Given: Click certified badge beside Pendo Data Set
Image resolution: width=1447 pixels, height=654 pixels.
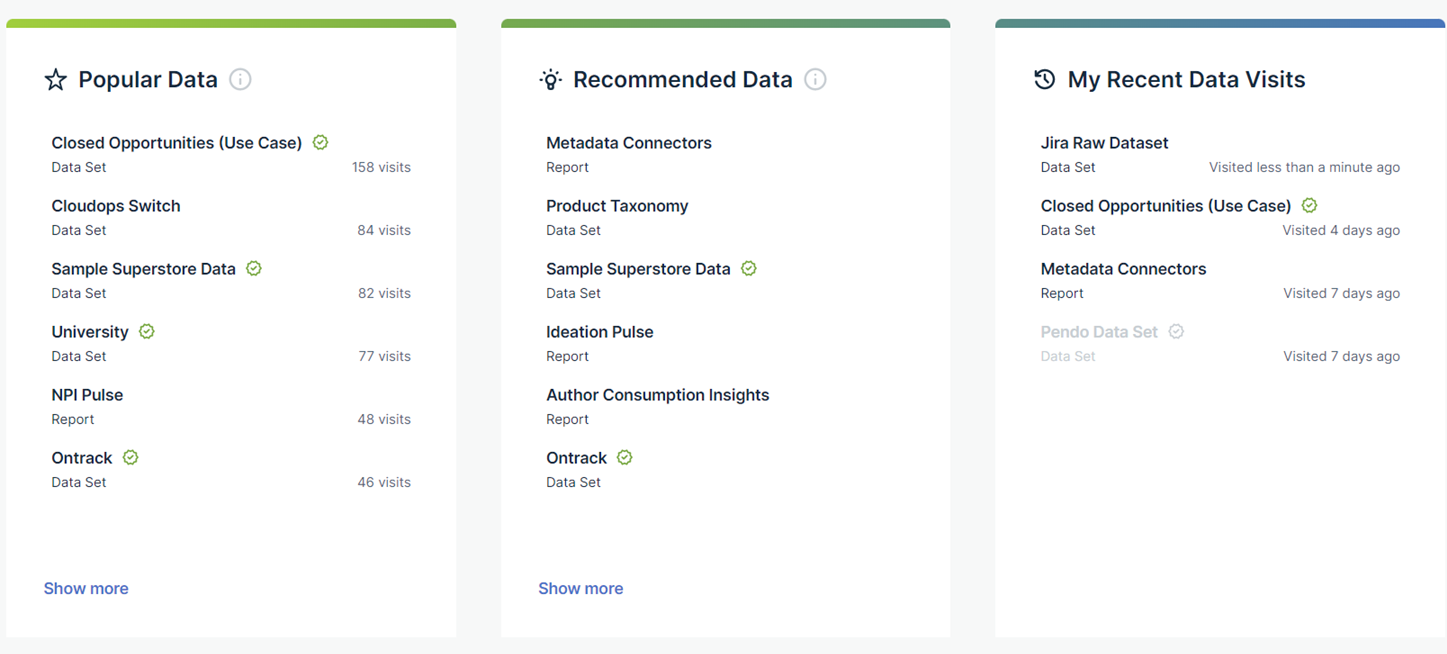Looking at the screenshot, I should coord(1176,332).
